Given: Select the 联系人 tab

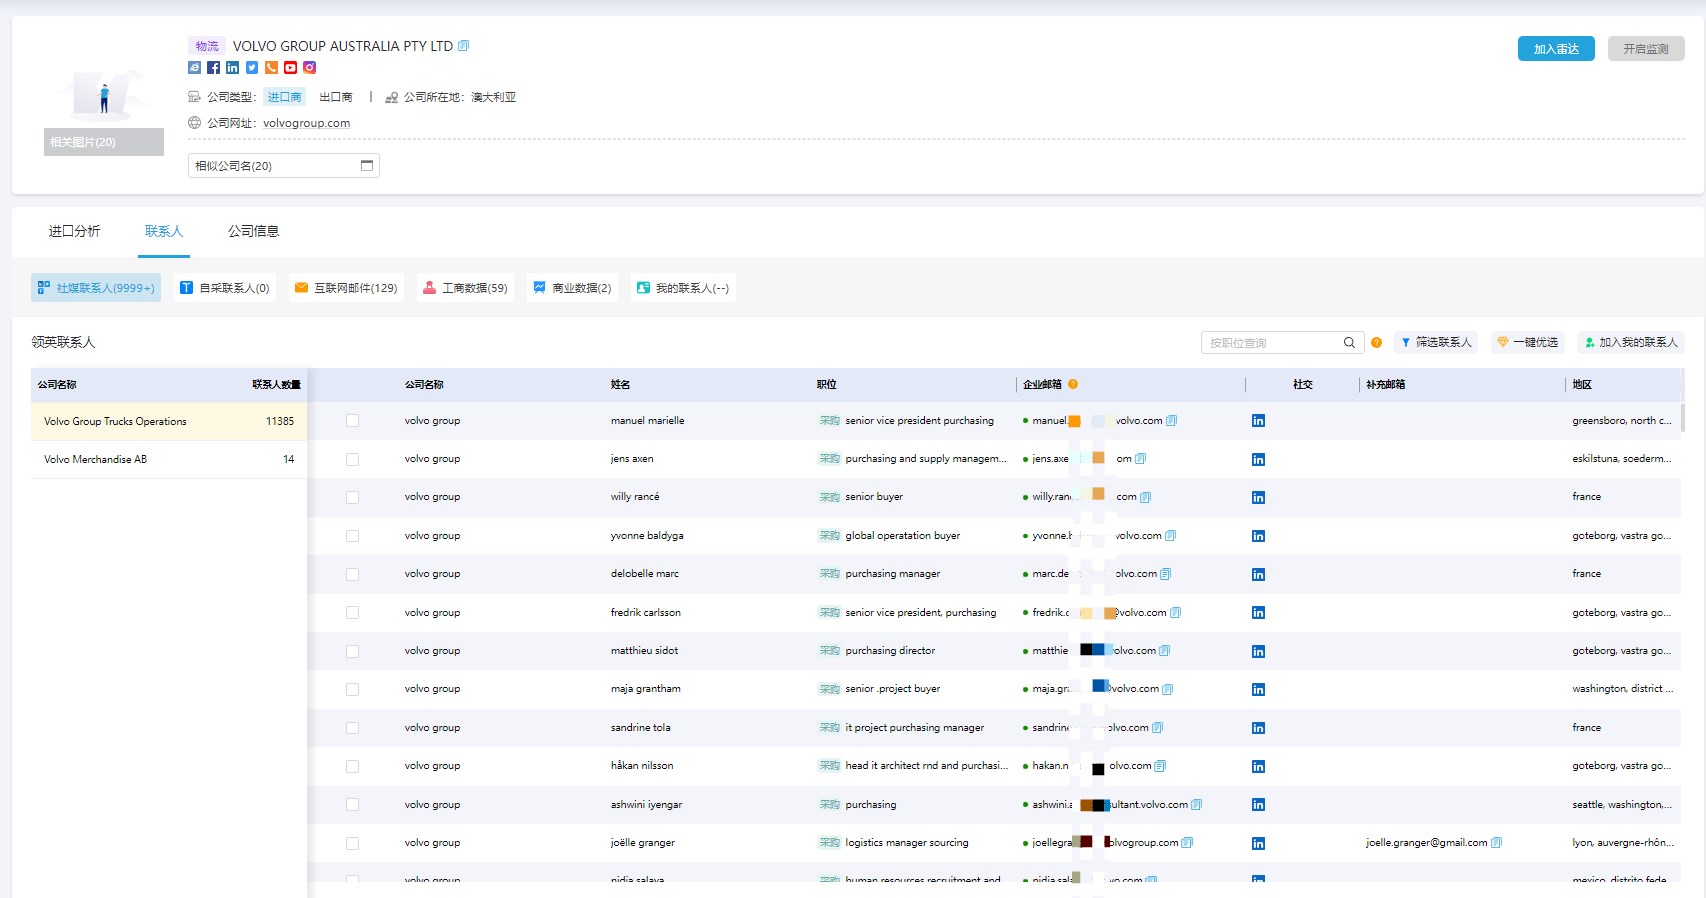Looking at the screenshot, I should (x=164, y=231).
